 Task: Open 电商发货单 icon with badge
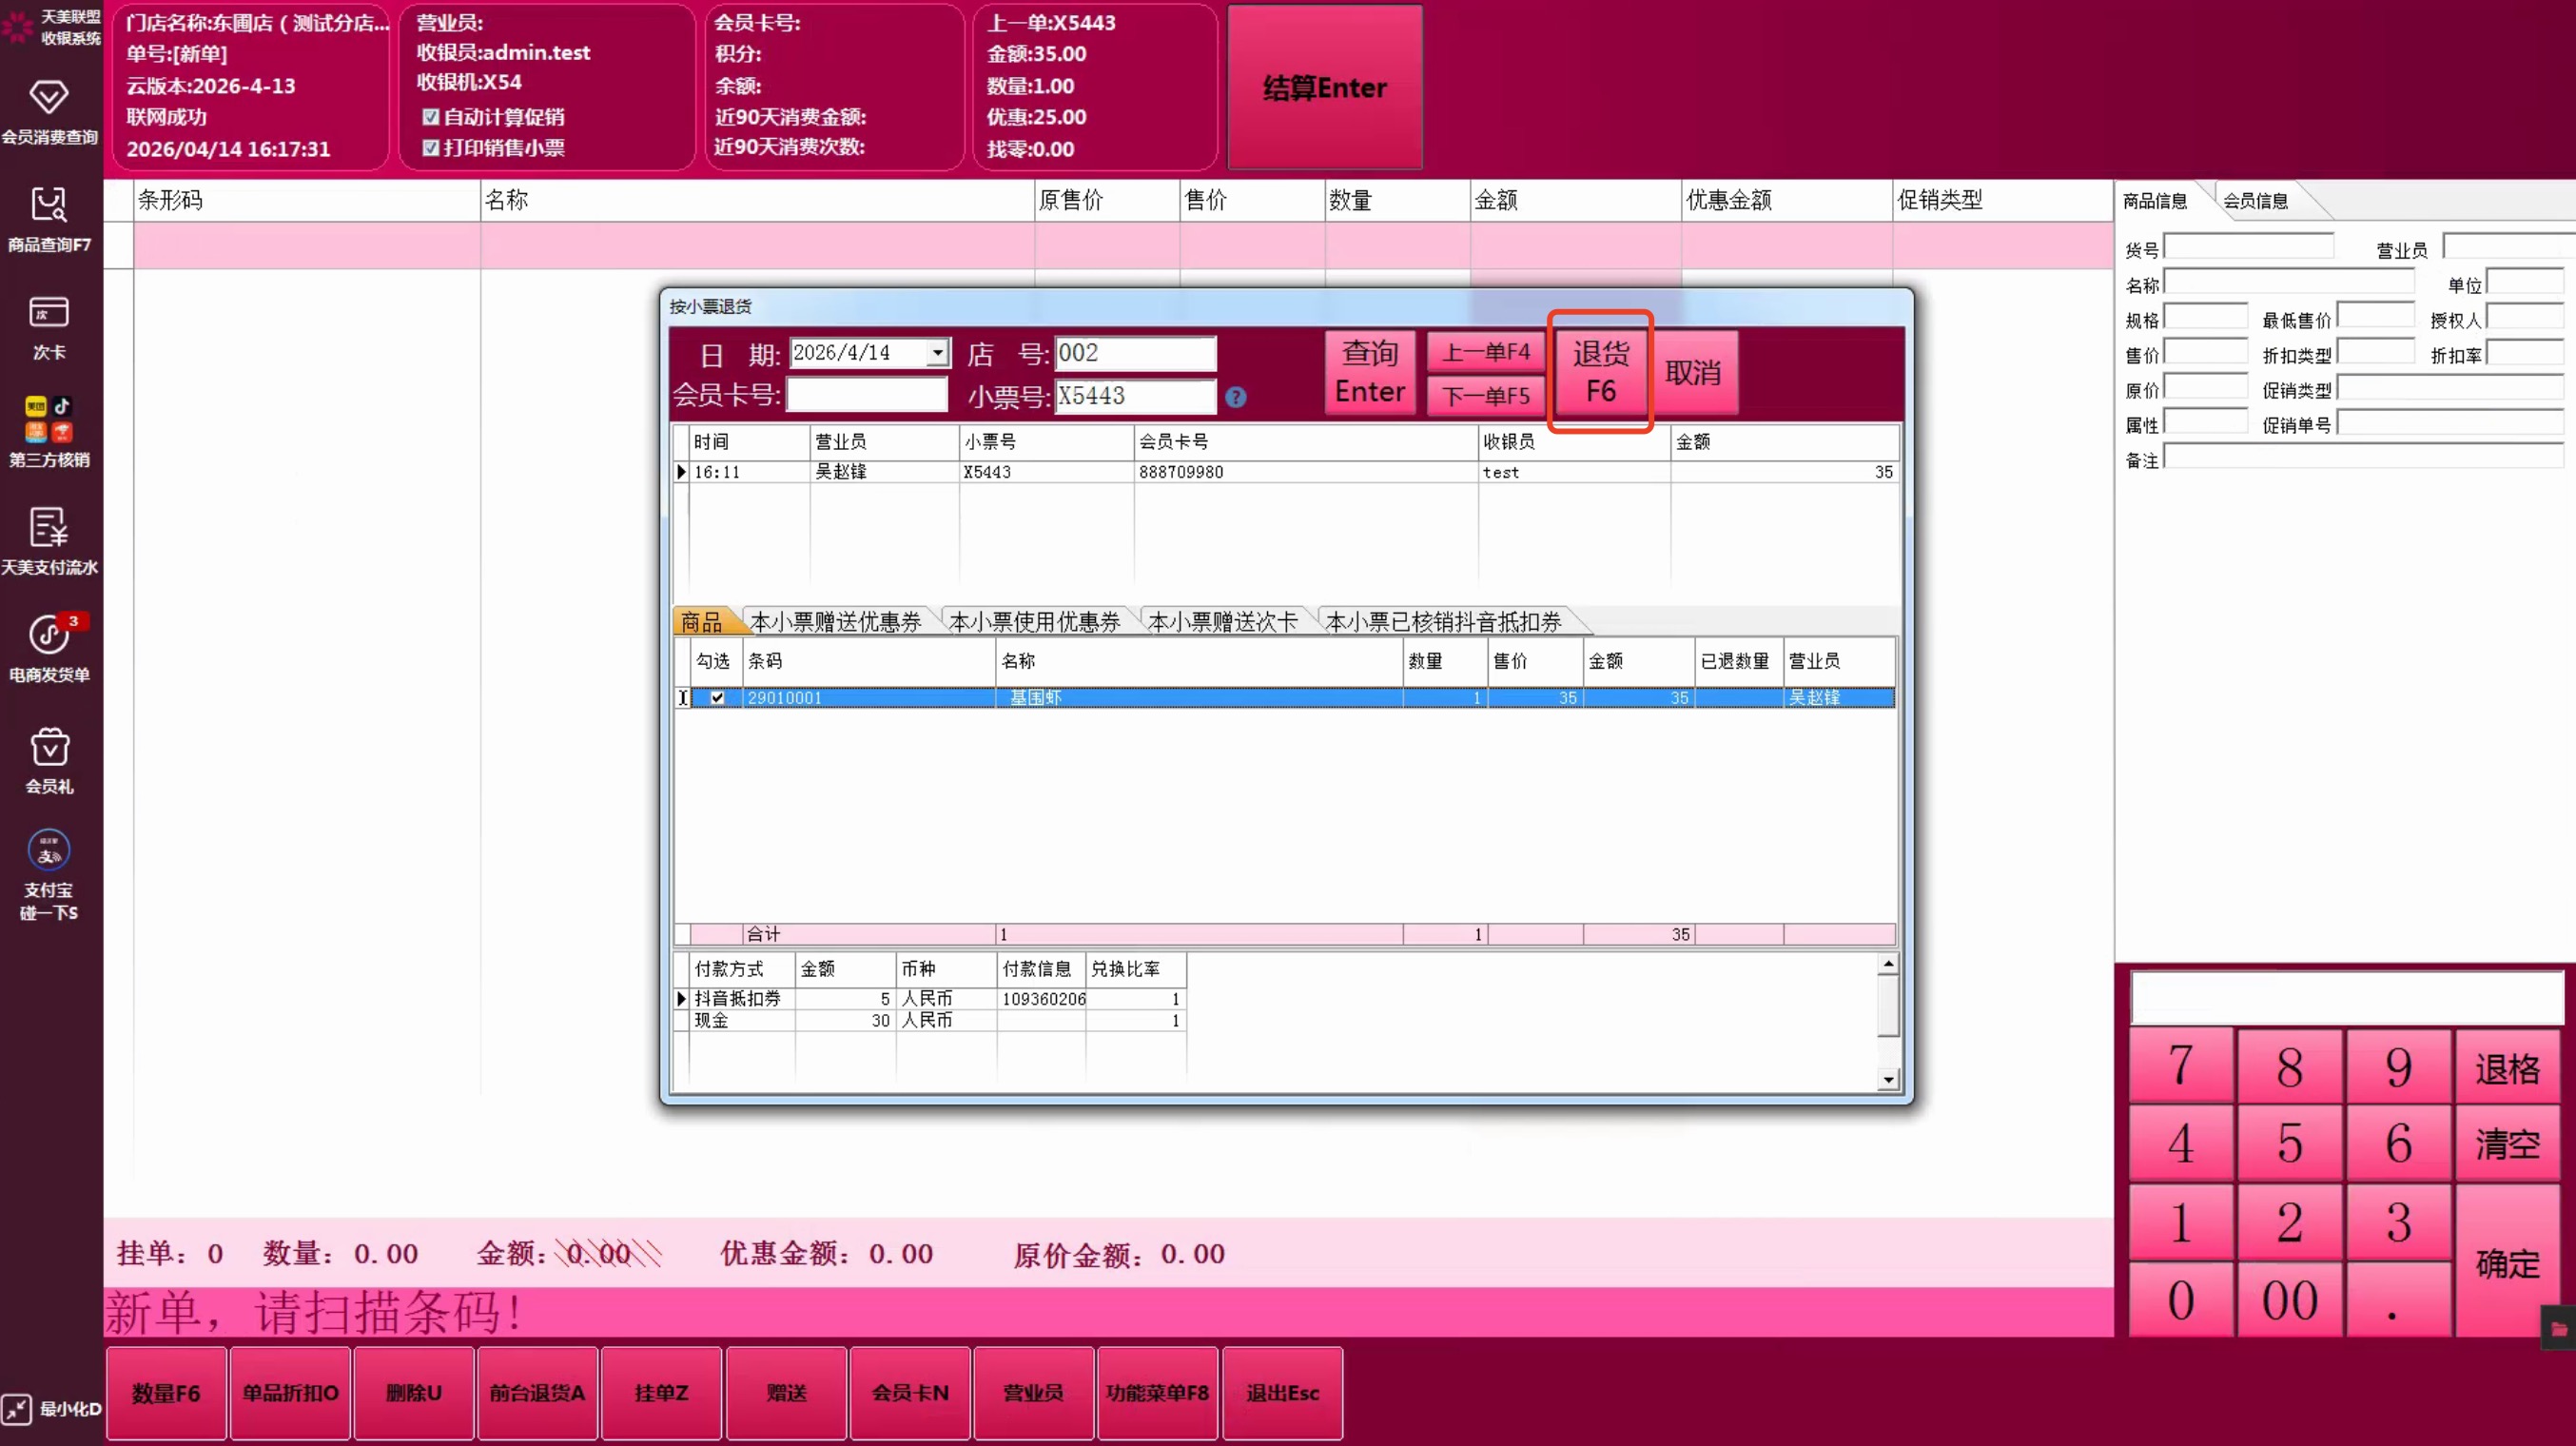tap(48, 634)
